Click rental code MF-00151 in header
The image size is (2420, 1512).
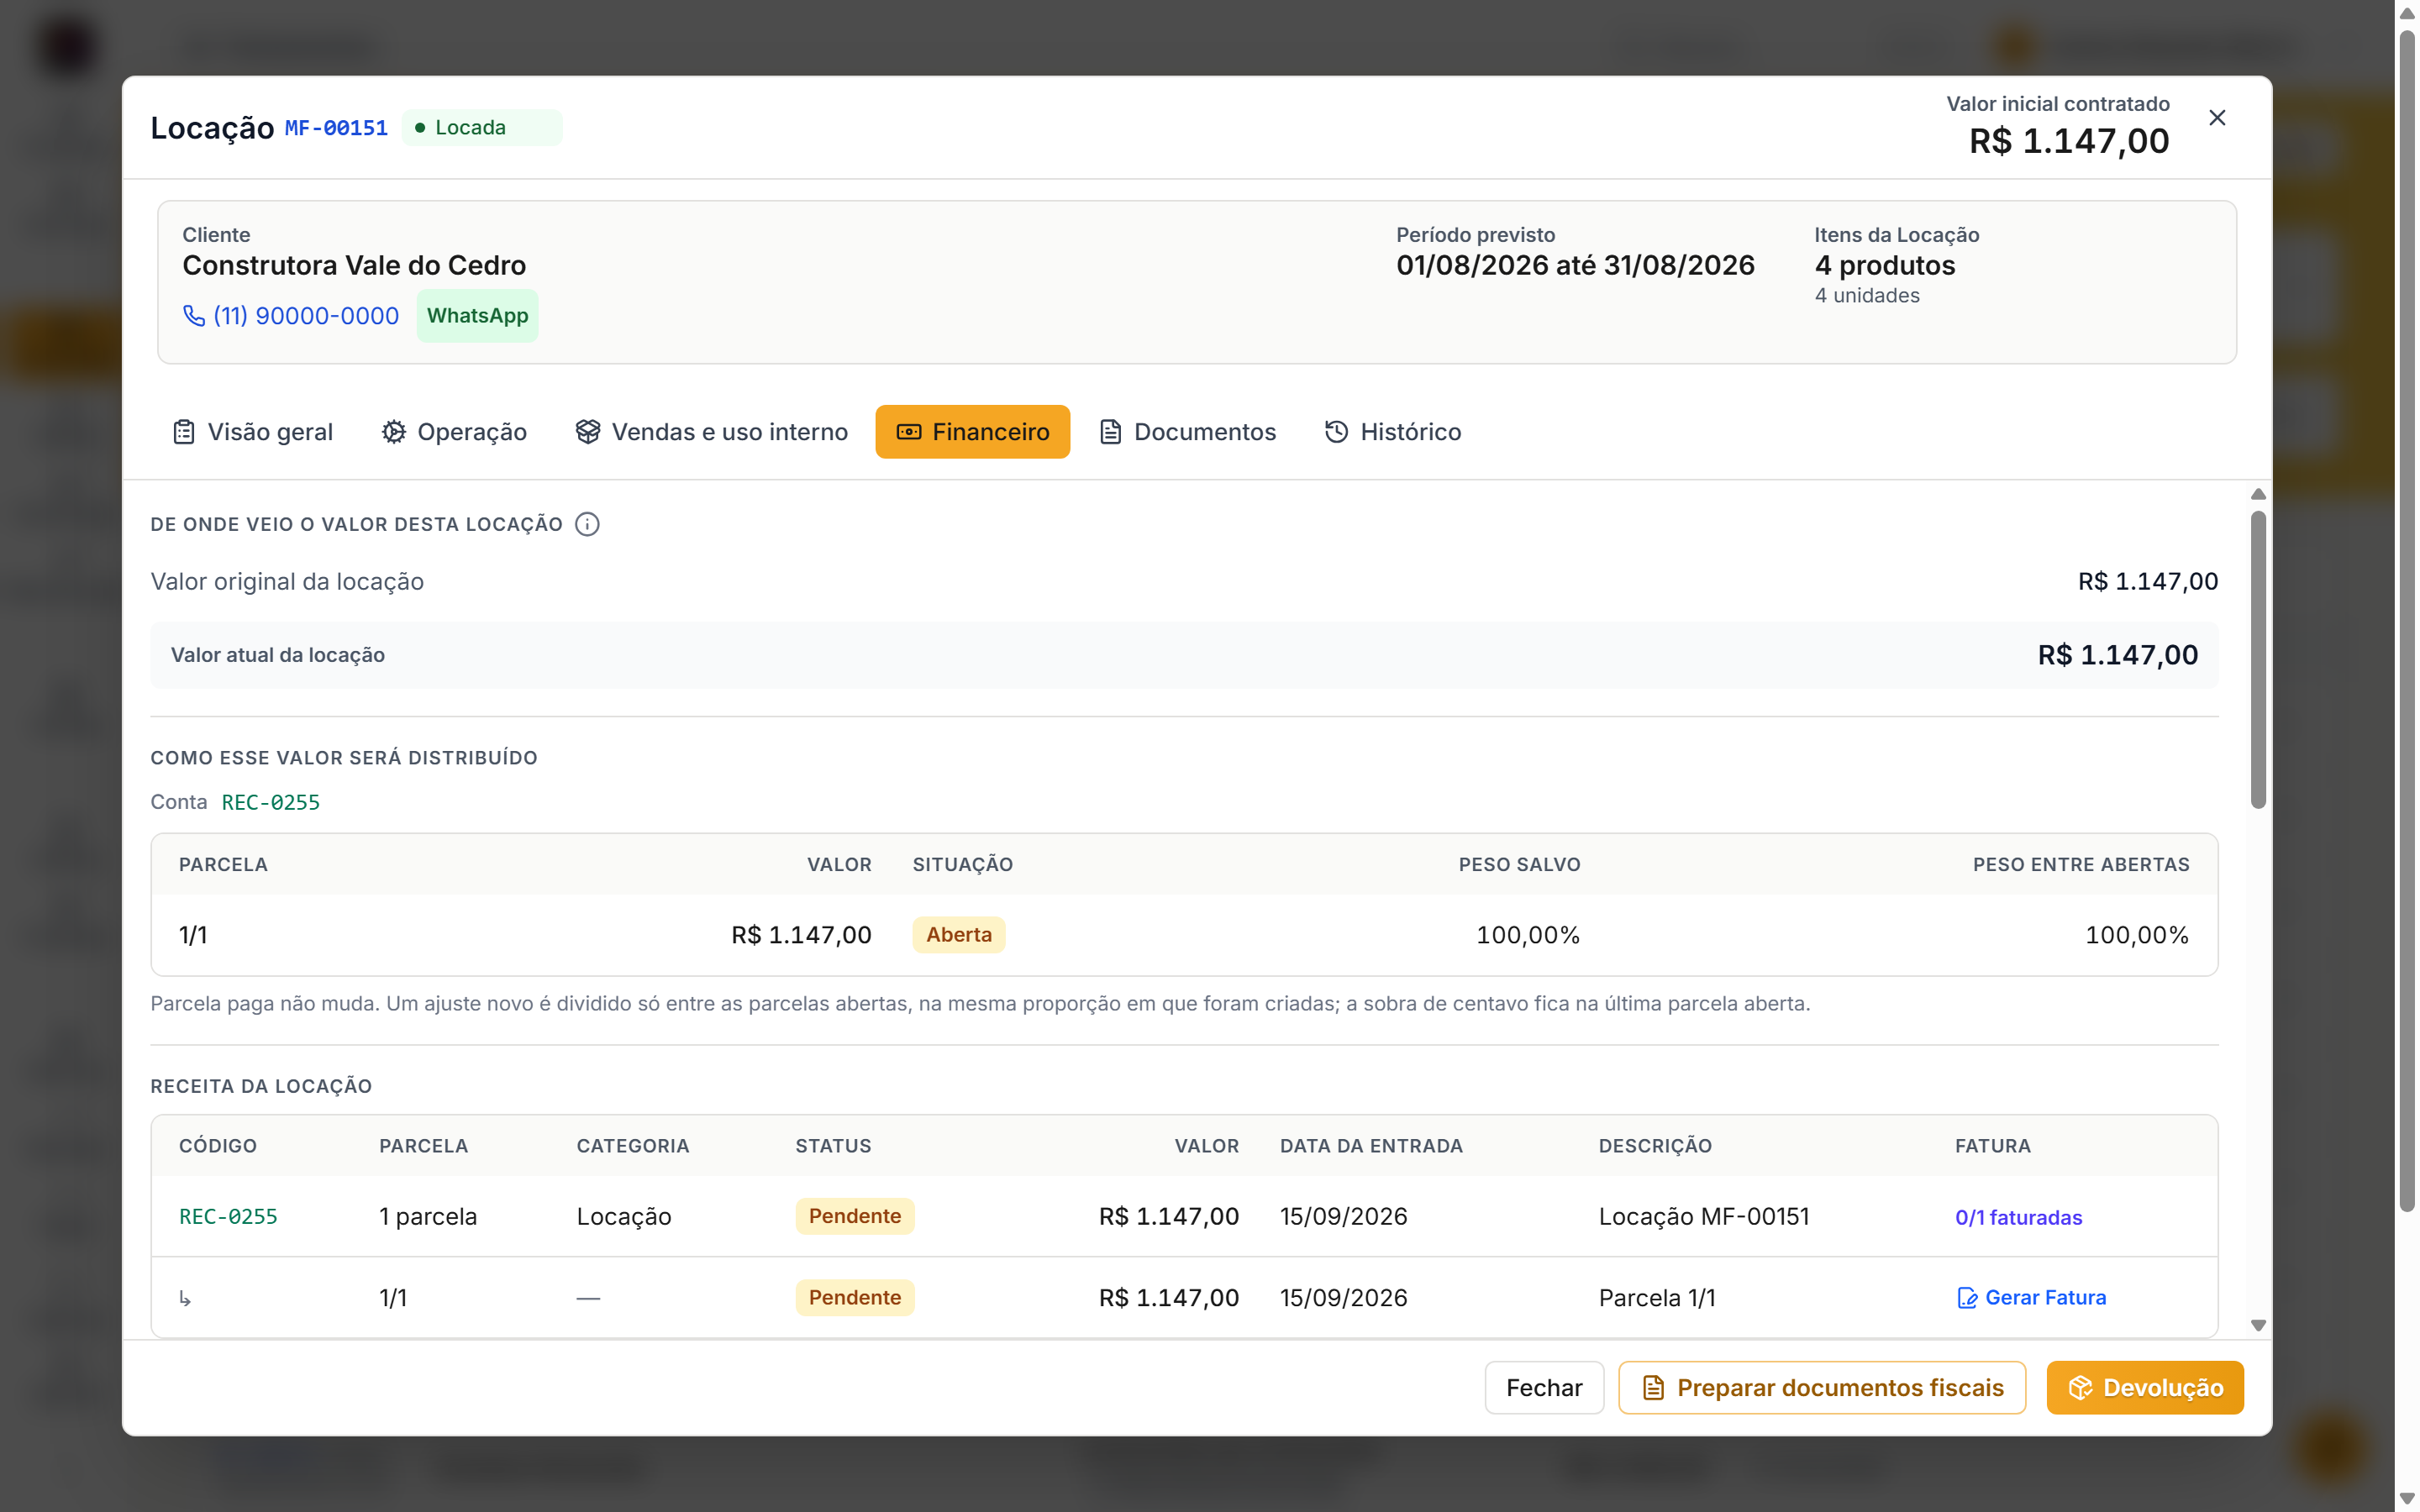336,128
